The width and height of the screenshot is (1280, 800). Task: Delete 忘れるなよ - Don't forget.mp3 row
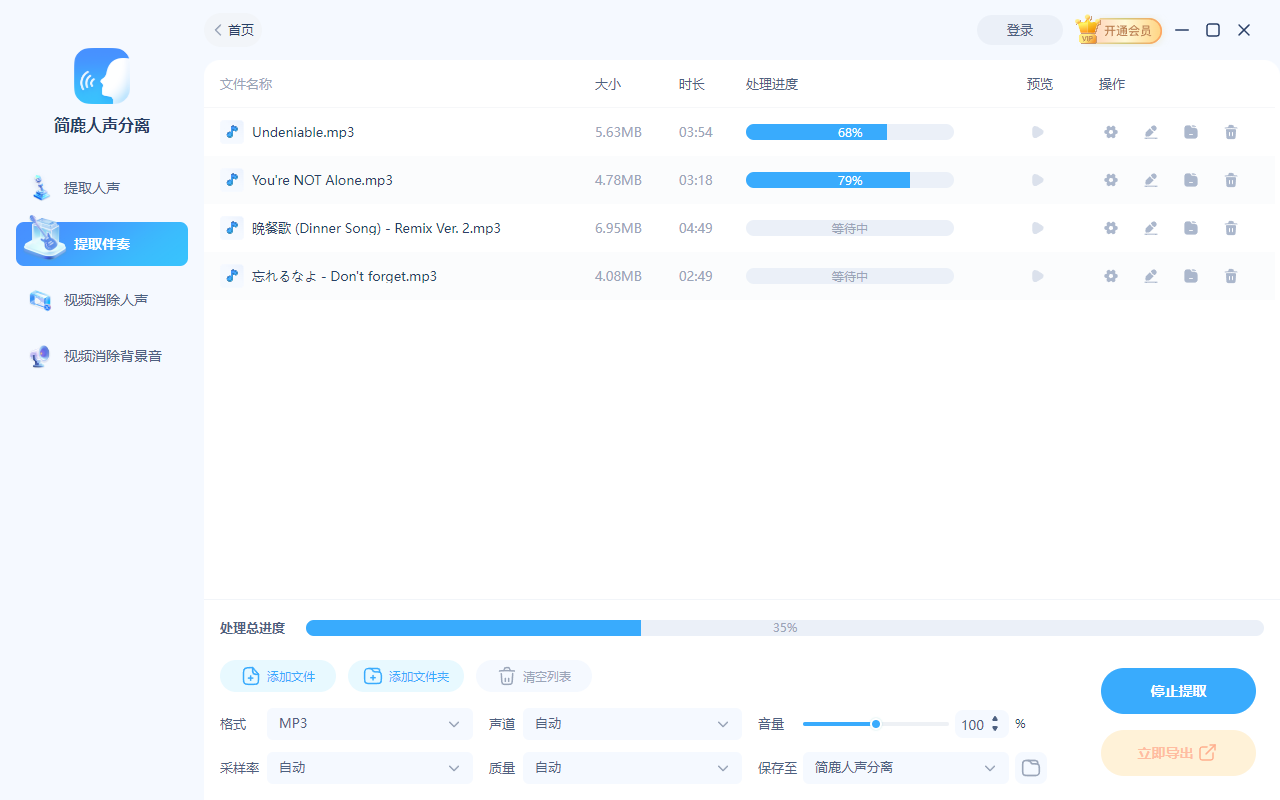click(1231, 276)
